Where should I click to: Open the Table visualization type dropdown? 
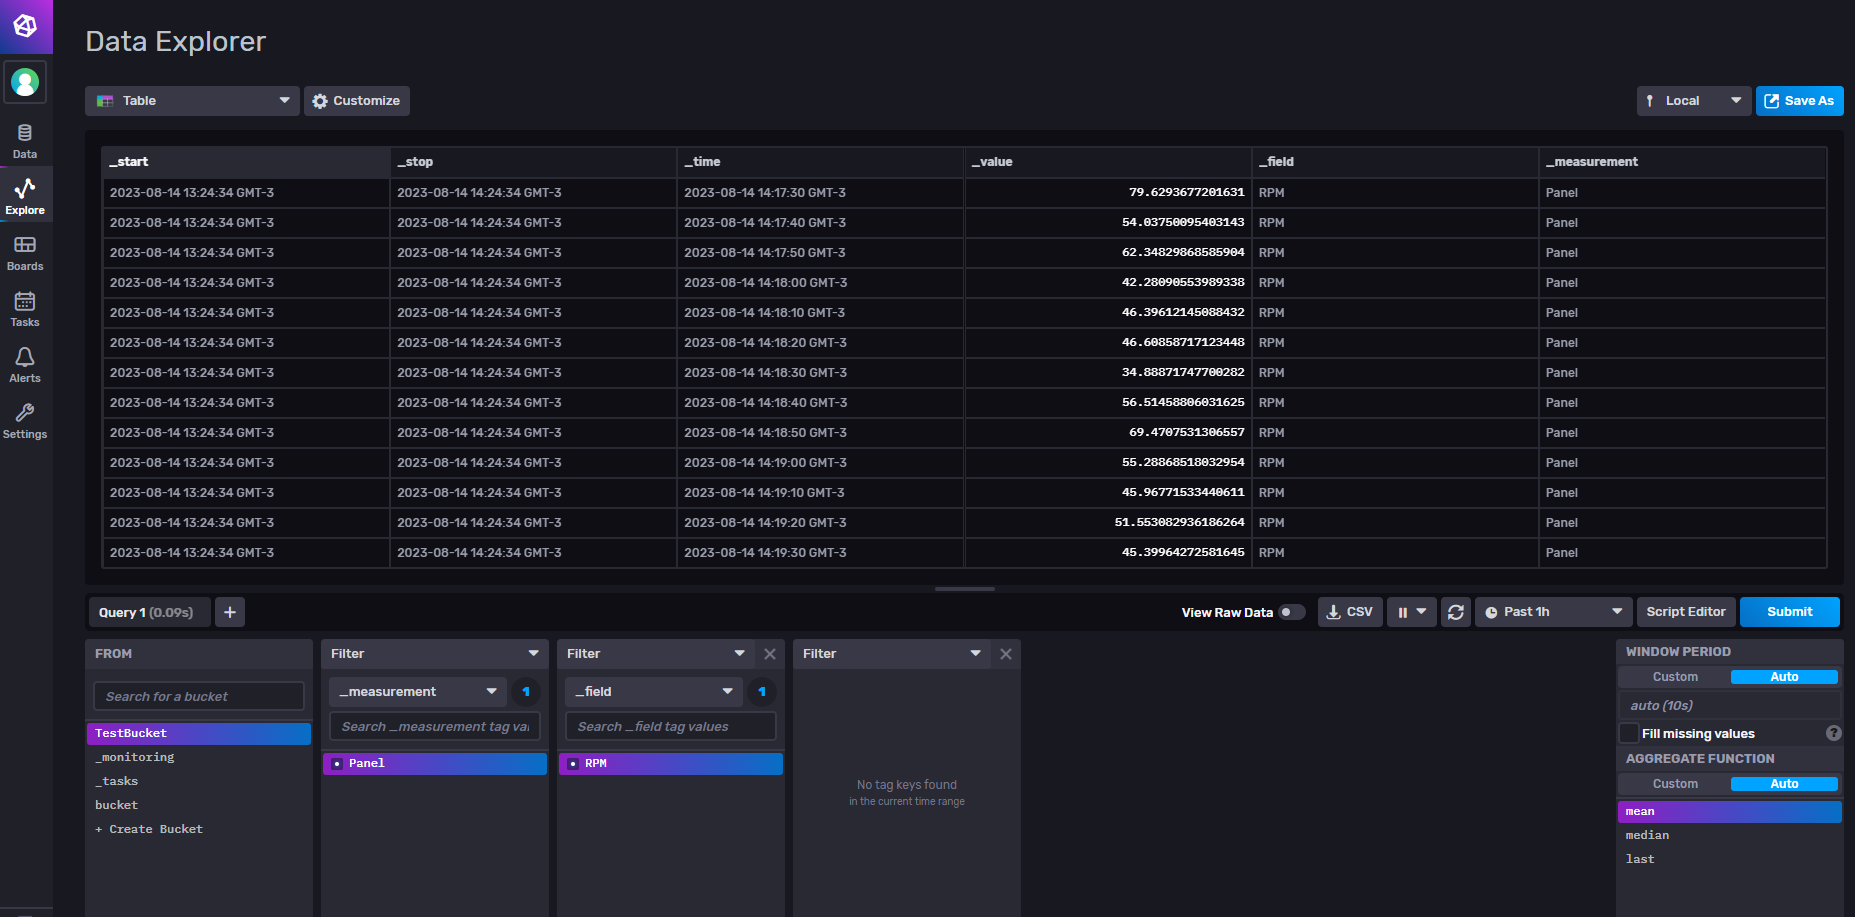(x=192, y=101)
